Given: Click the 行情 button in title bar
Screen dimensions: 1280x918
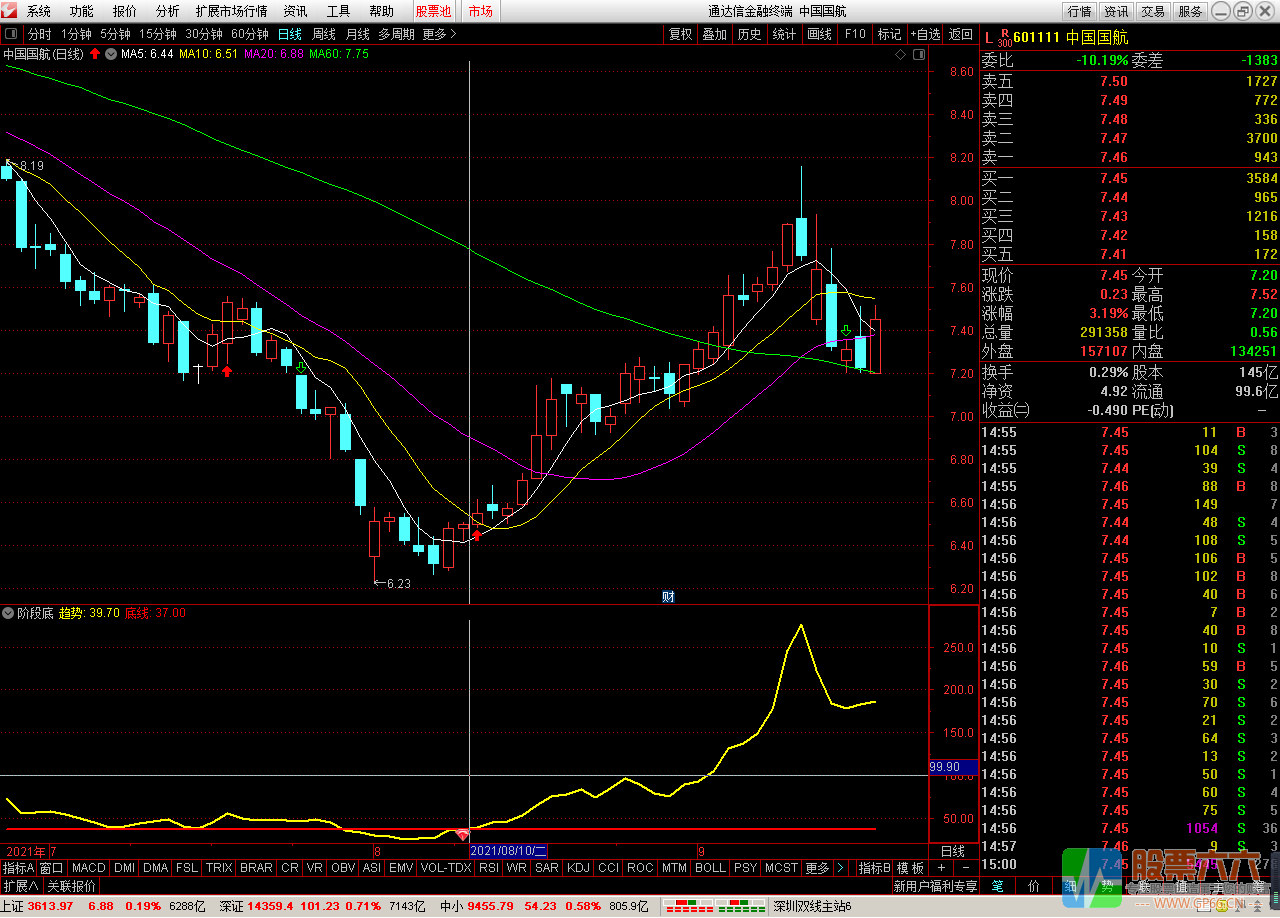Looking at the screenshot, I should pos(1079,11).
